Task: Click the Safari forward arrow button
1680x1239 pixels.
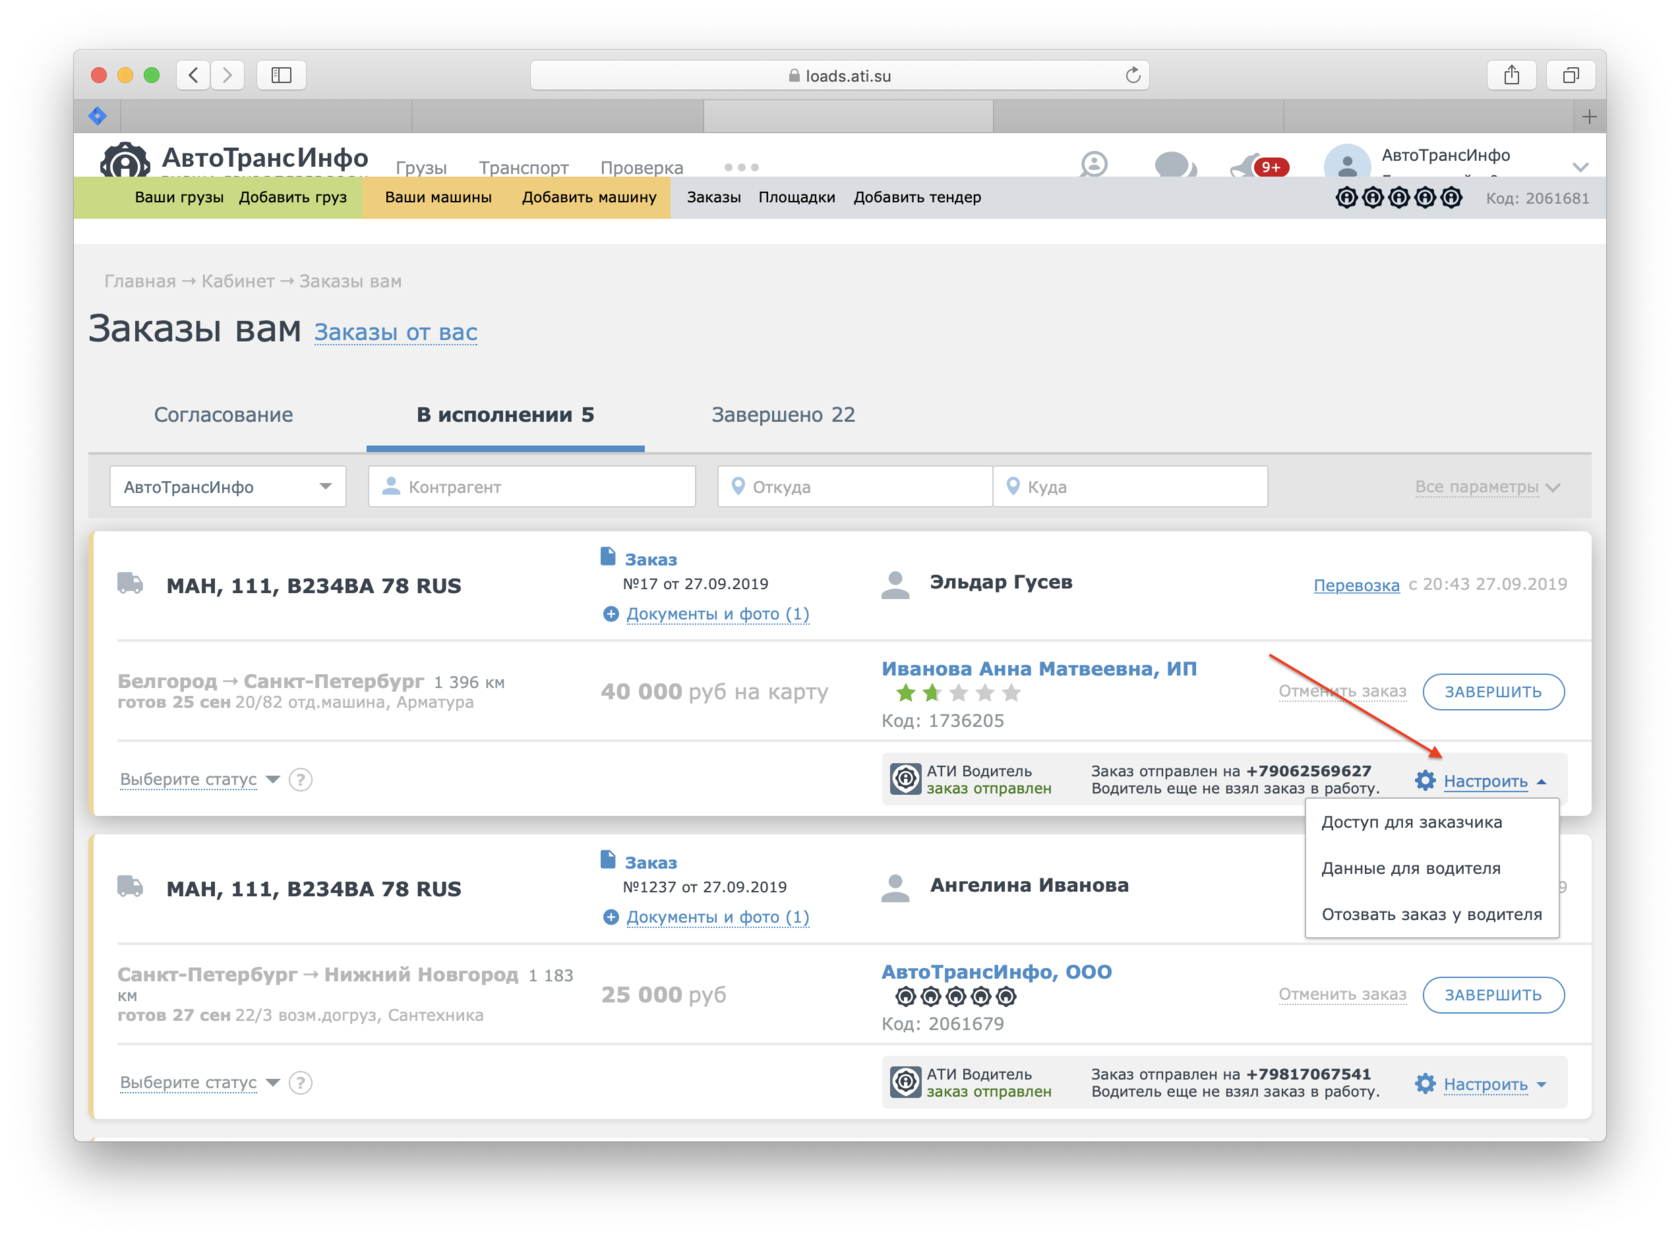Action: click(x=227, y=75)
